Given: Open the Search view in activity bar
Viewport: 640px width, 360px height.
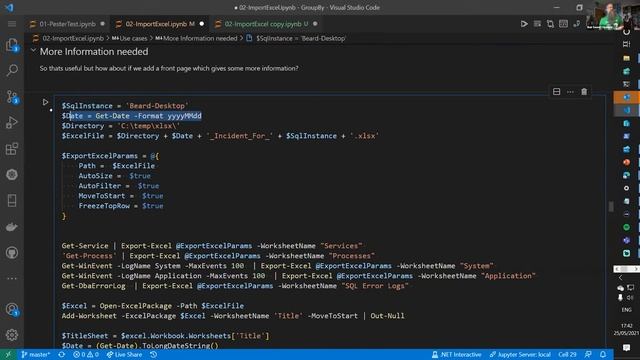Looking at the screenshot, I should (12, 70).
